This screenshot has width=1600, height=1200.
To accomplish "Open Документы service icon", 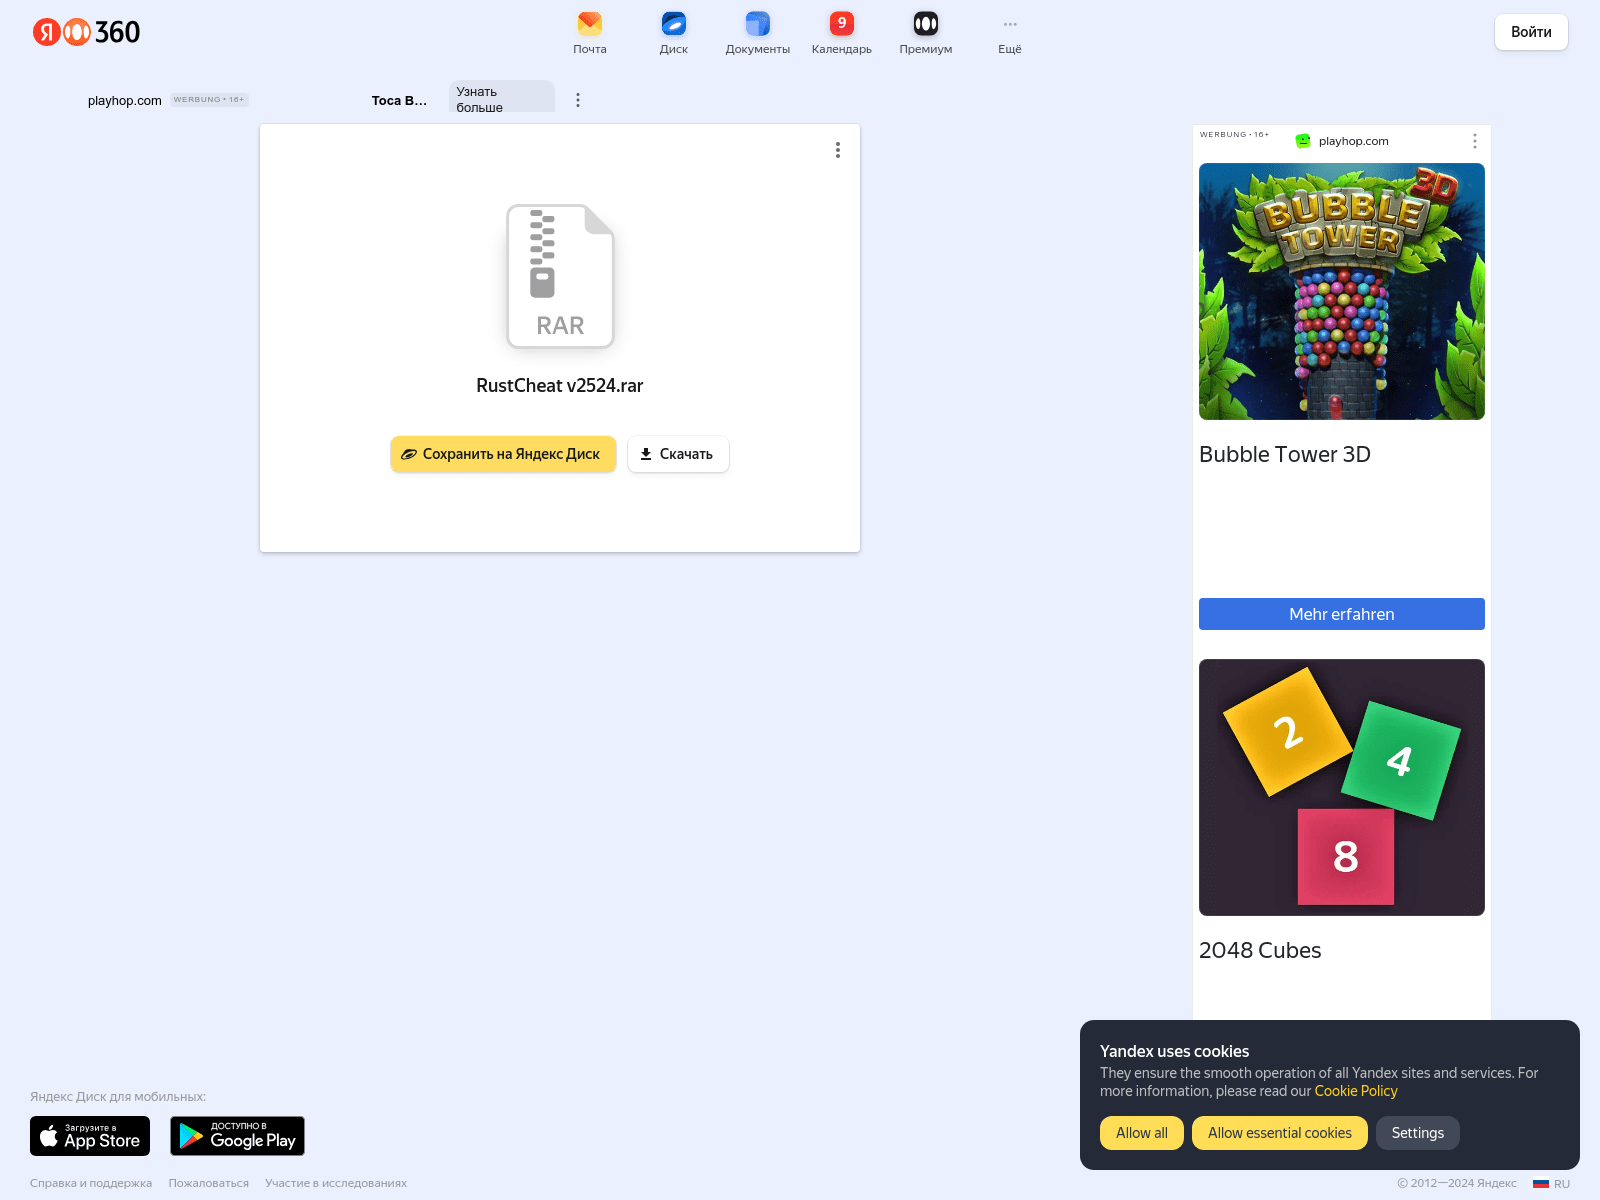I will pyautogui.click(x=758, y=33).
